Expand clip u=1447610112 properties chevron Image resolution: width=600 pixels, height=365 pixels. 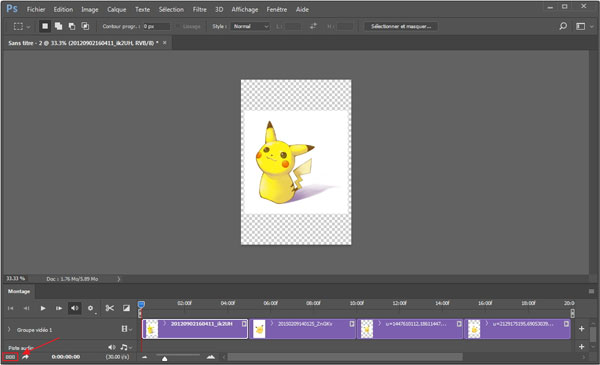pyautogui.click(x=380, y=324)
